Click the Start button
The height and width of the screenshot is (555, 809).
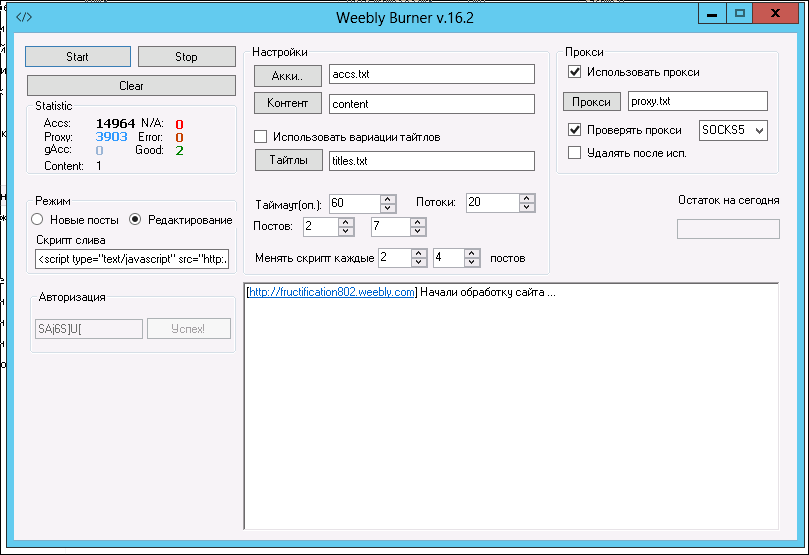point(78,57)
